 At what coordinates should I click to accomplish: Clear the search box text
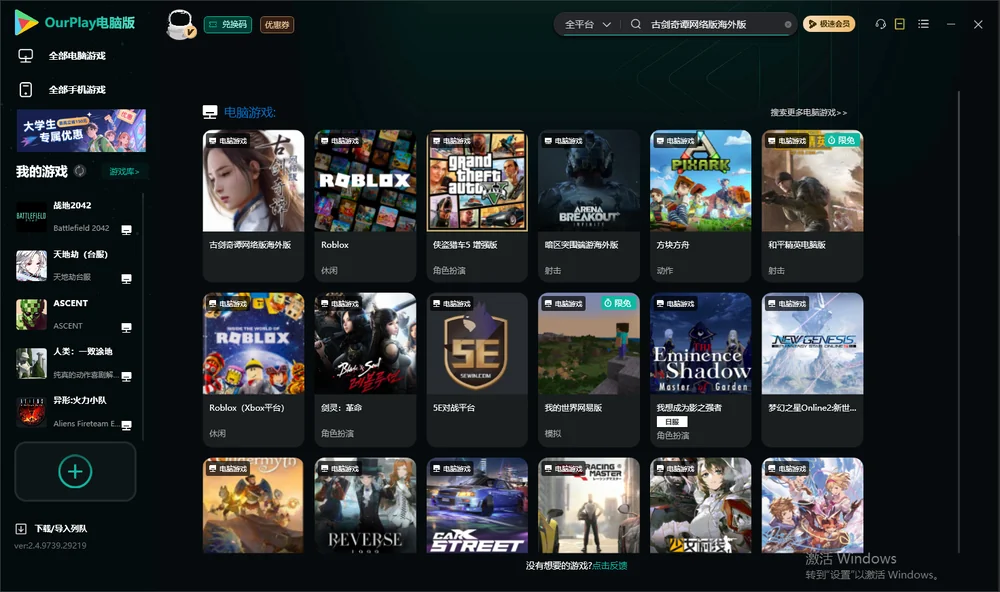click(x=788, y=25)
